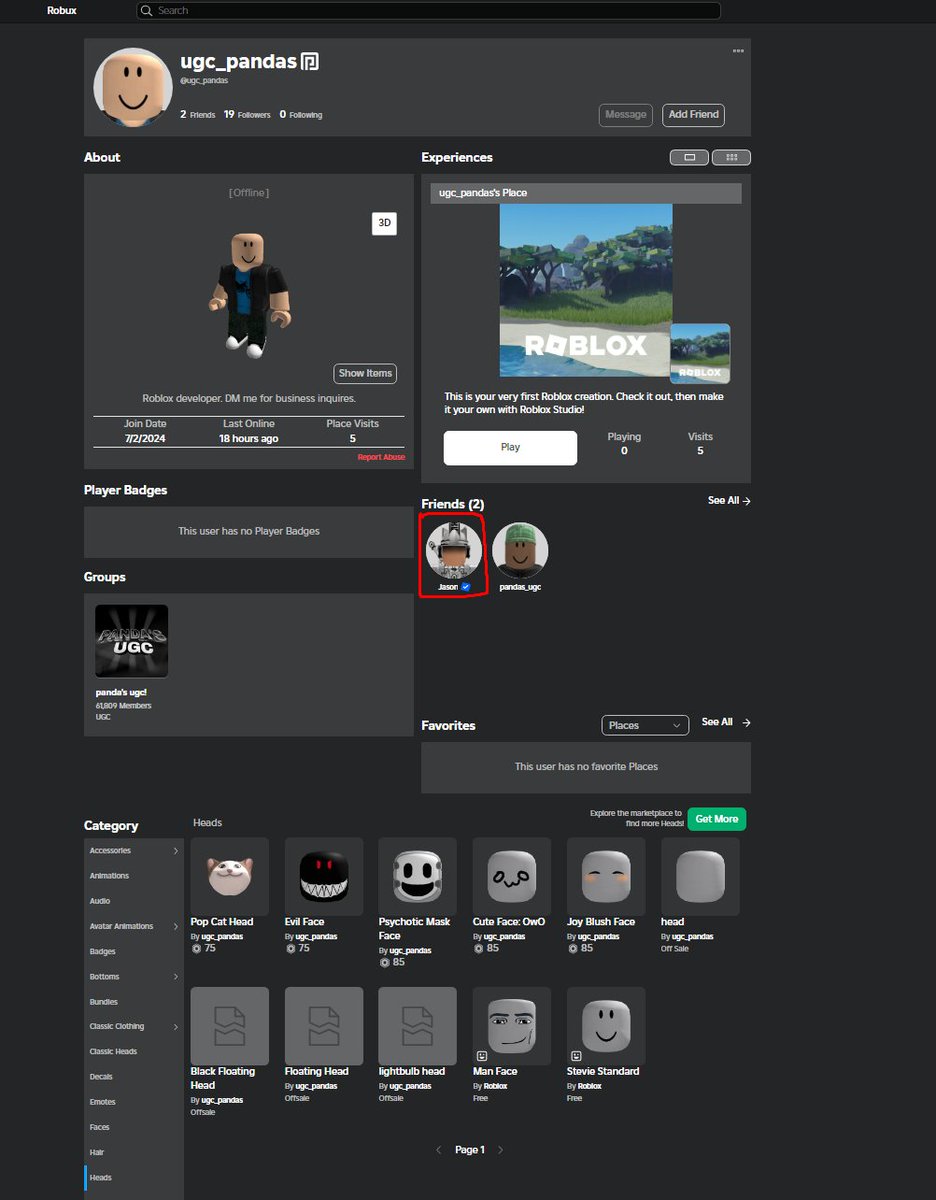Select the Classic Heads category

pos(134,1051)
